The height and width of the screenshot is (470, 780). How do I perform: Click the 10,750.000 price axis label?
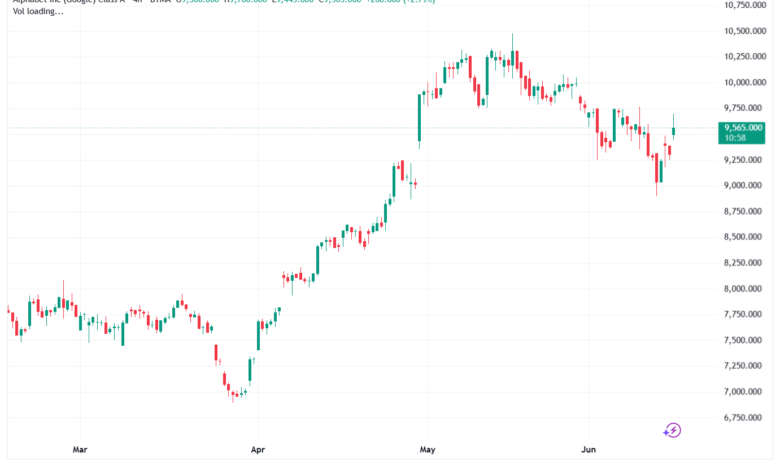click(745, 5)
